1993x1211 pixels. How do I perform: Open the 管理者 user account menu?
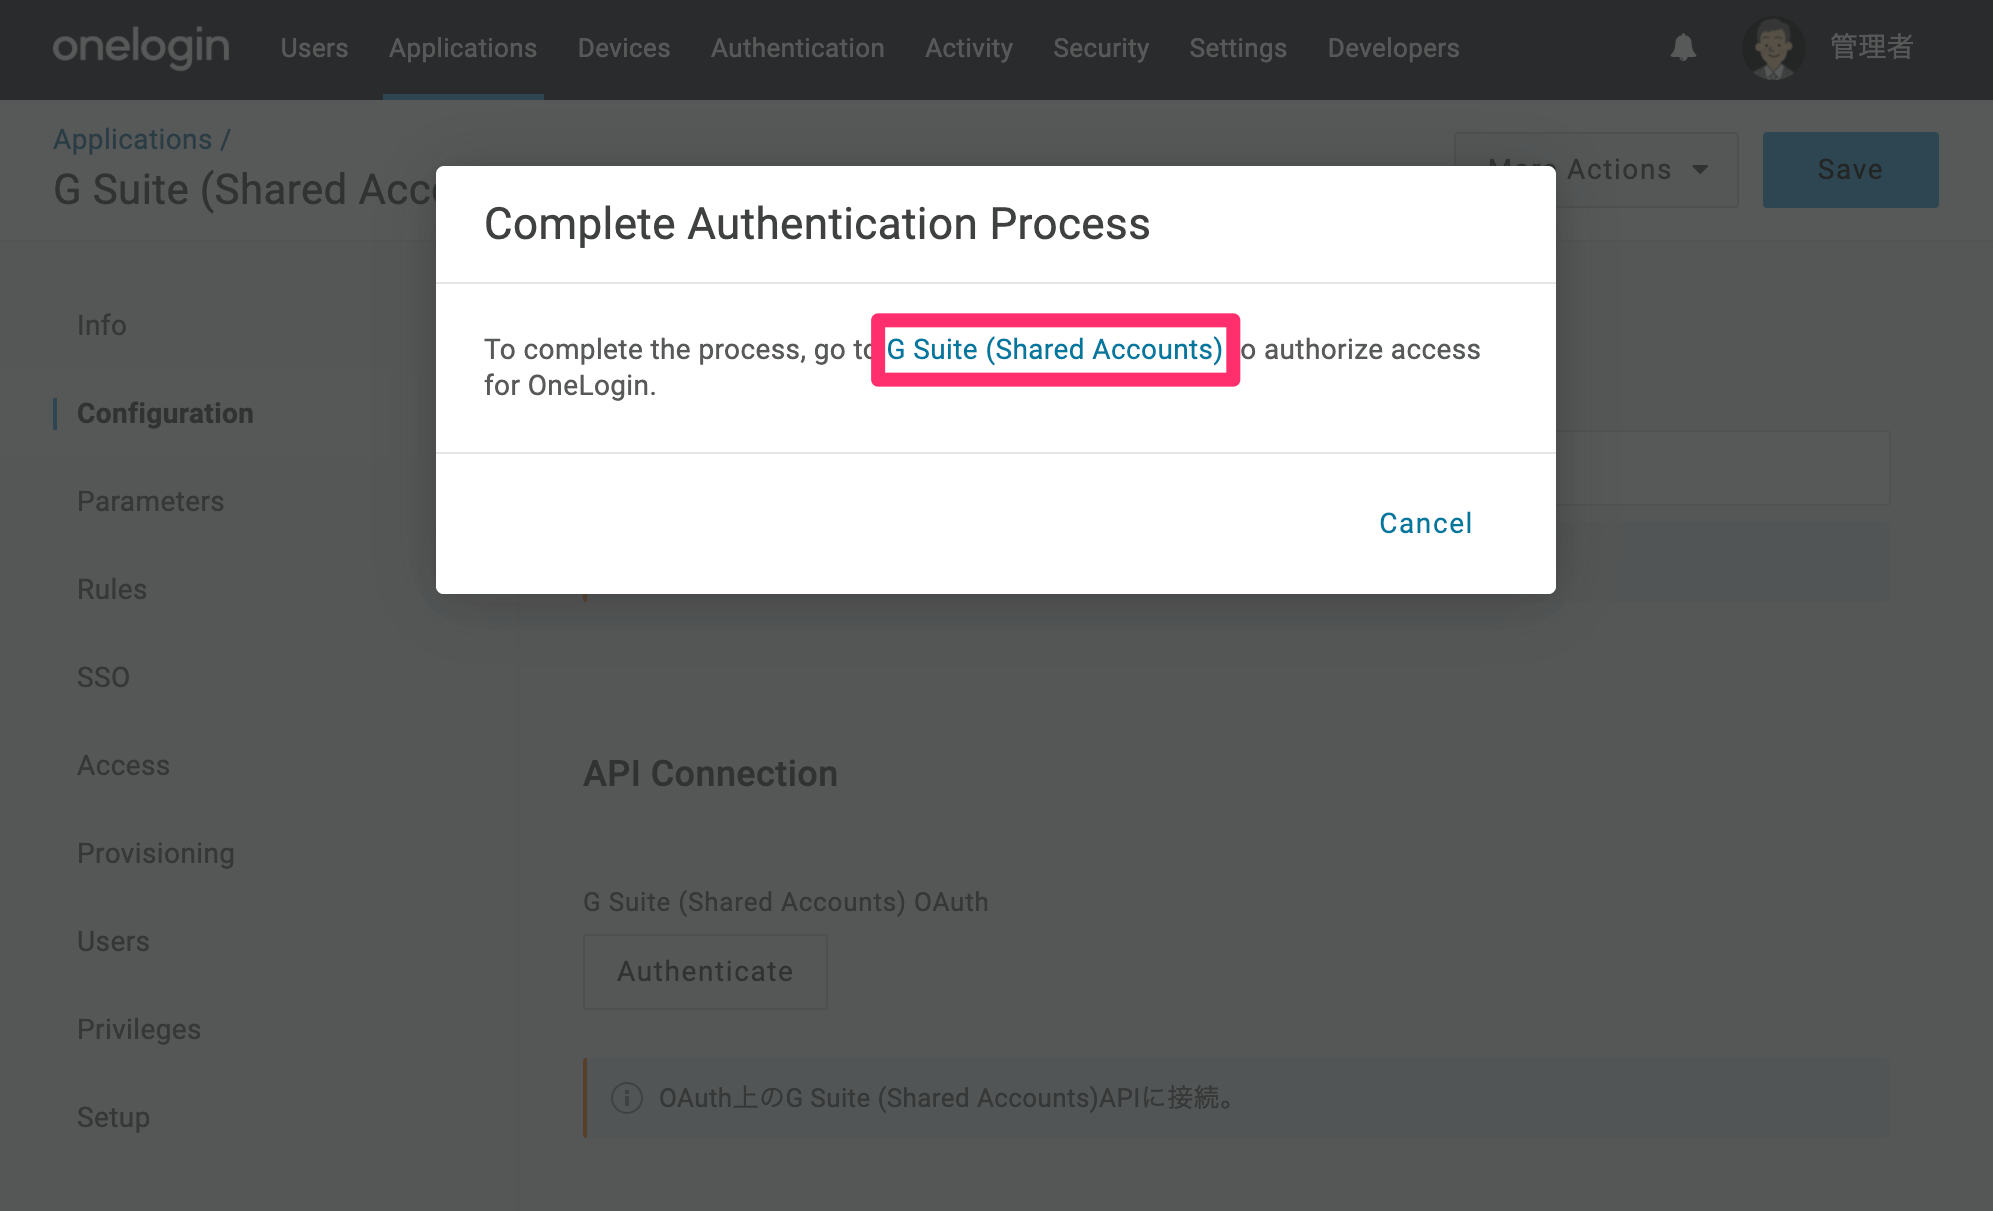click(1871, 47)
